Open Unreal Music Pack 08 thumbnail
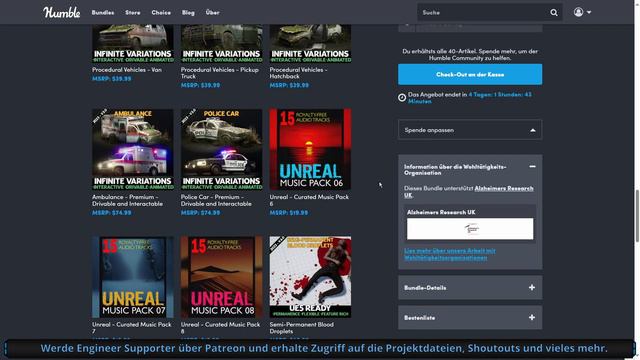The height and width of the screenshot is (360, 640). 222,277
